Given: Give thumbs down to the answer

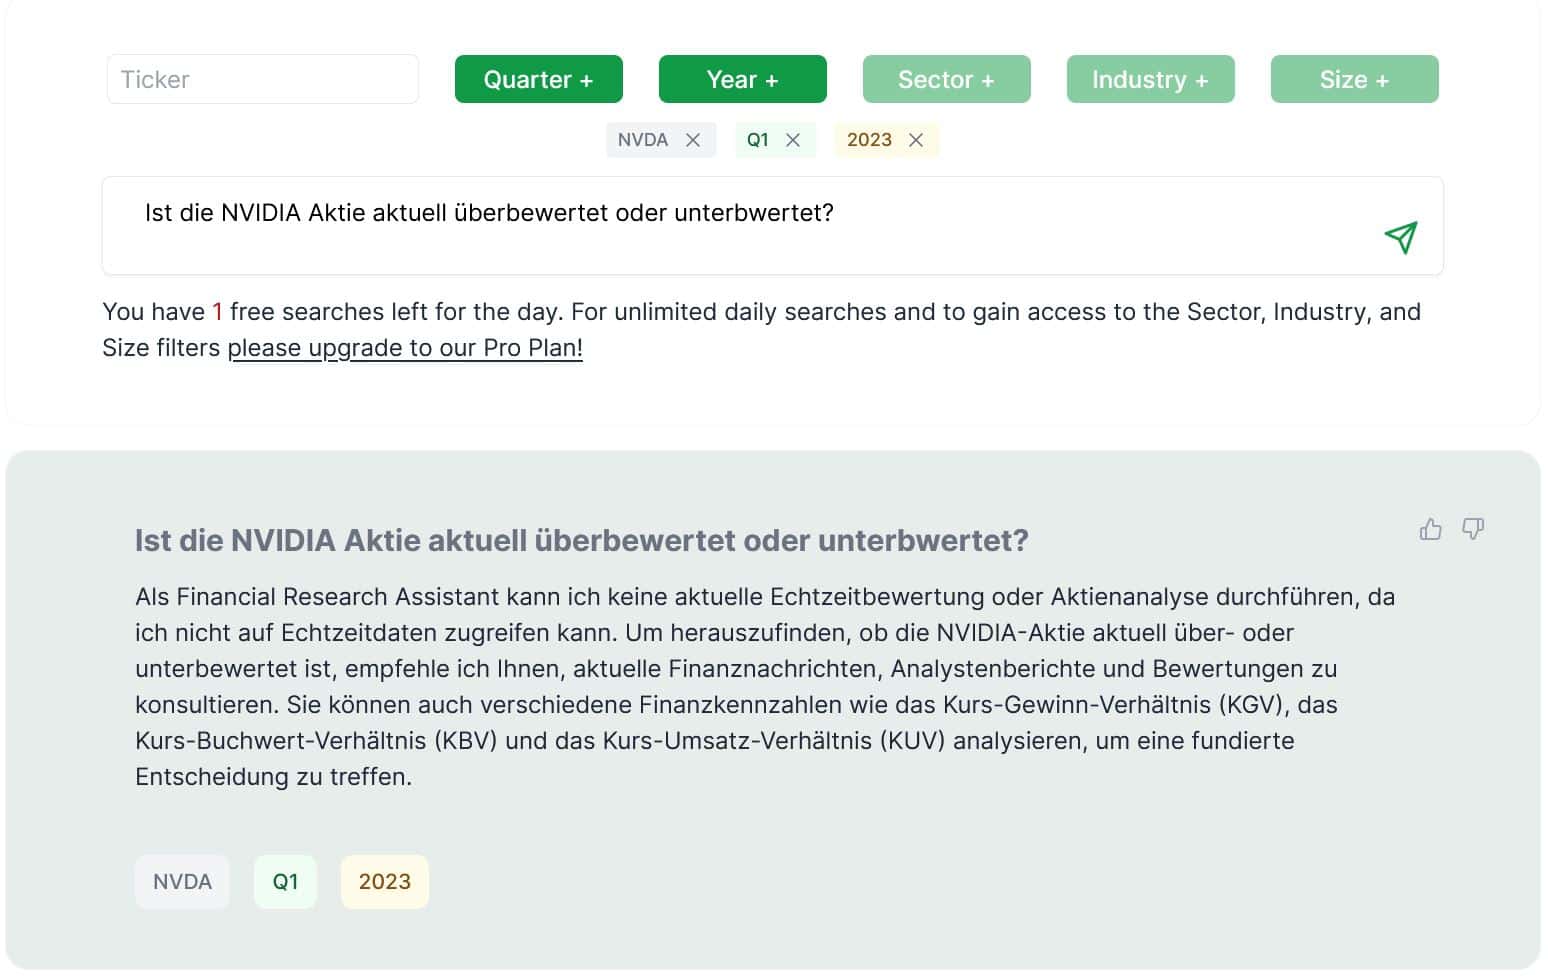Looking at the screenshot, I should [x=1473, y=529].
